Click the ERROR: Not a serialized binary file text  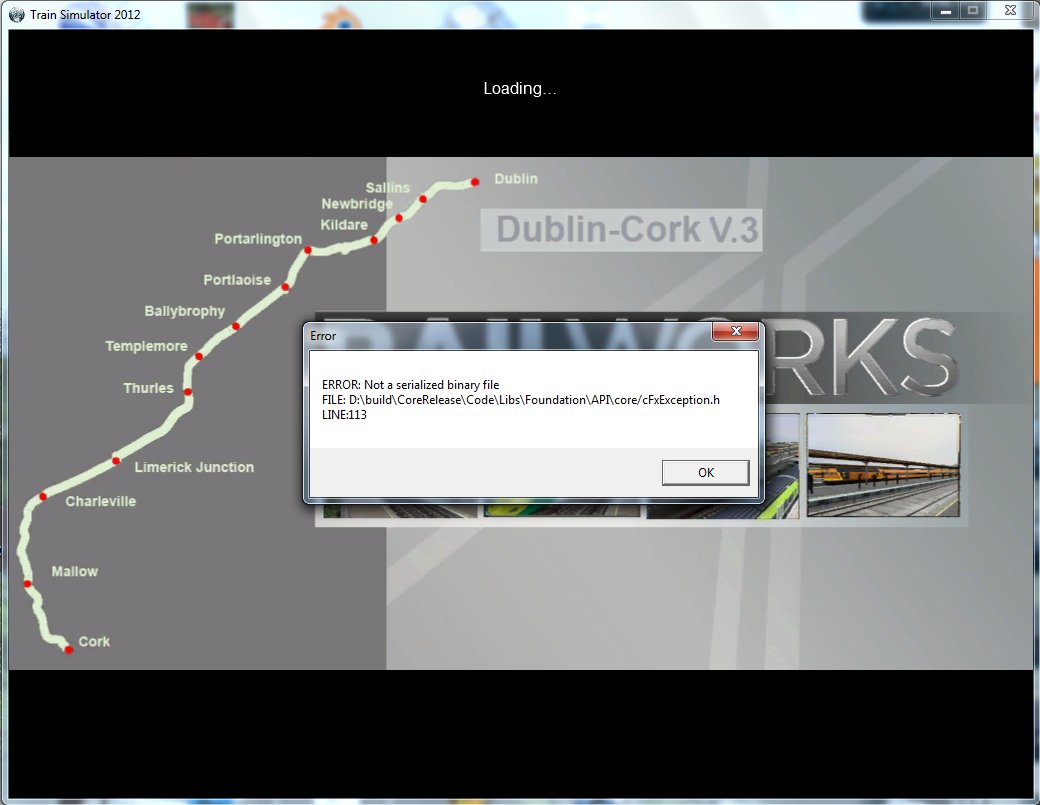tap(410, 385)
